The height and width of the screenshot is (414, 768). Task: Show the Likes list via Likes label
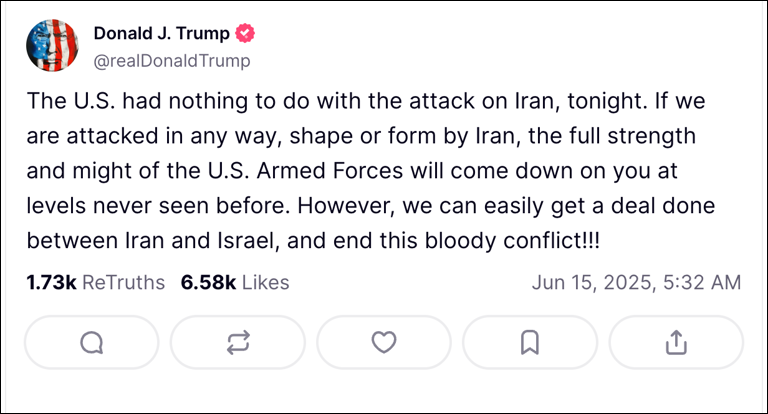[265, 283]
